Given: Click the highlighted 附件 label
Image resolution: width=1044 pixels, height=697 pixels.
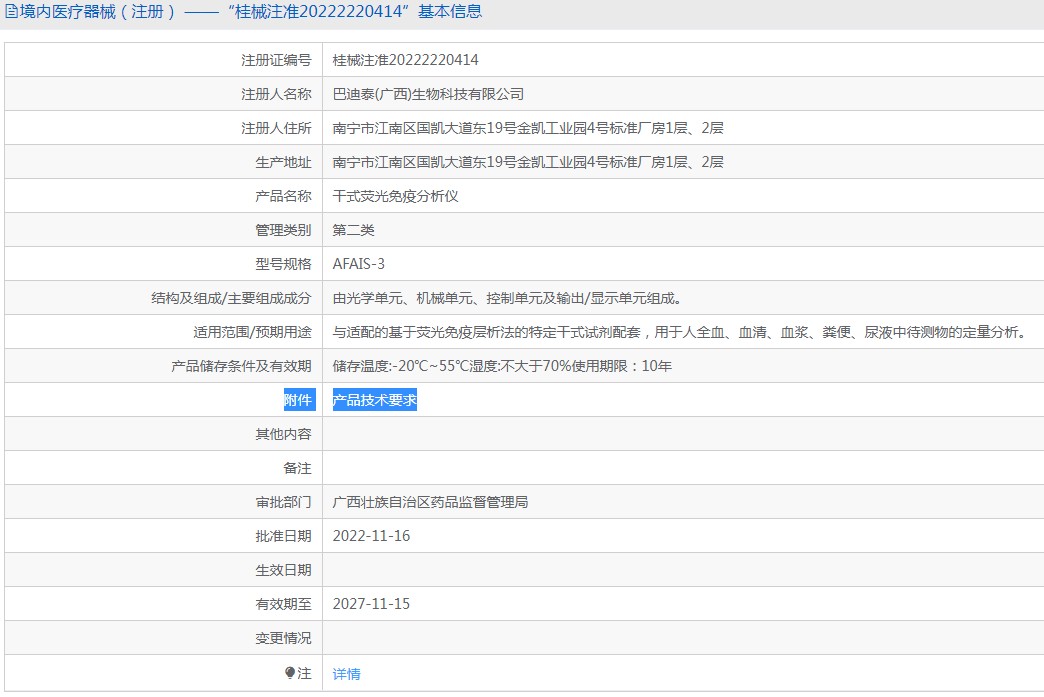Looking at the screenshot, I should [x=298, y=400].
